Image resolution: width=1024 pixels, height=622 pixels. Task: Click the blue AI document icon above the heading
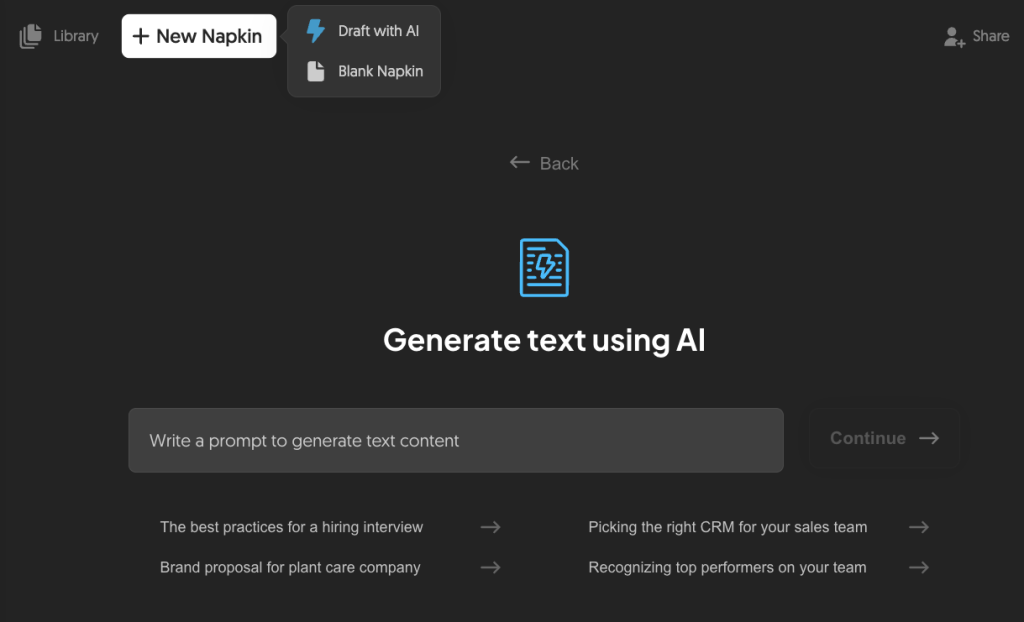tap(543, 267)
